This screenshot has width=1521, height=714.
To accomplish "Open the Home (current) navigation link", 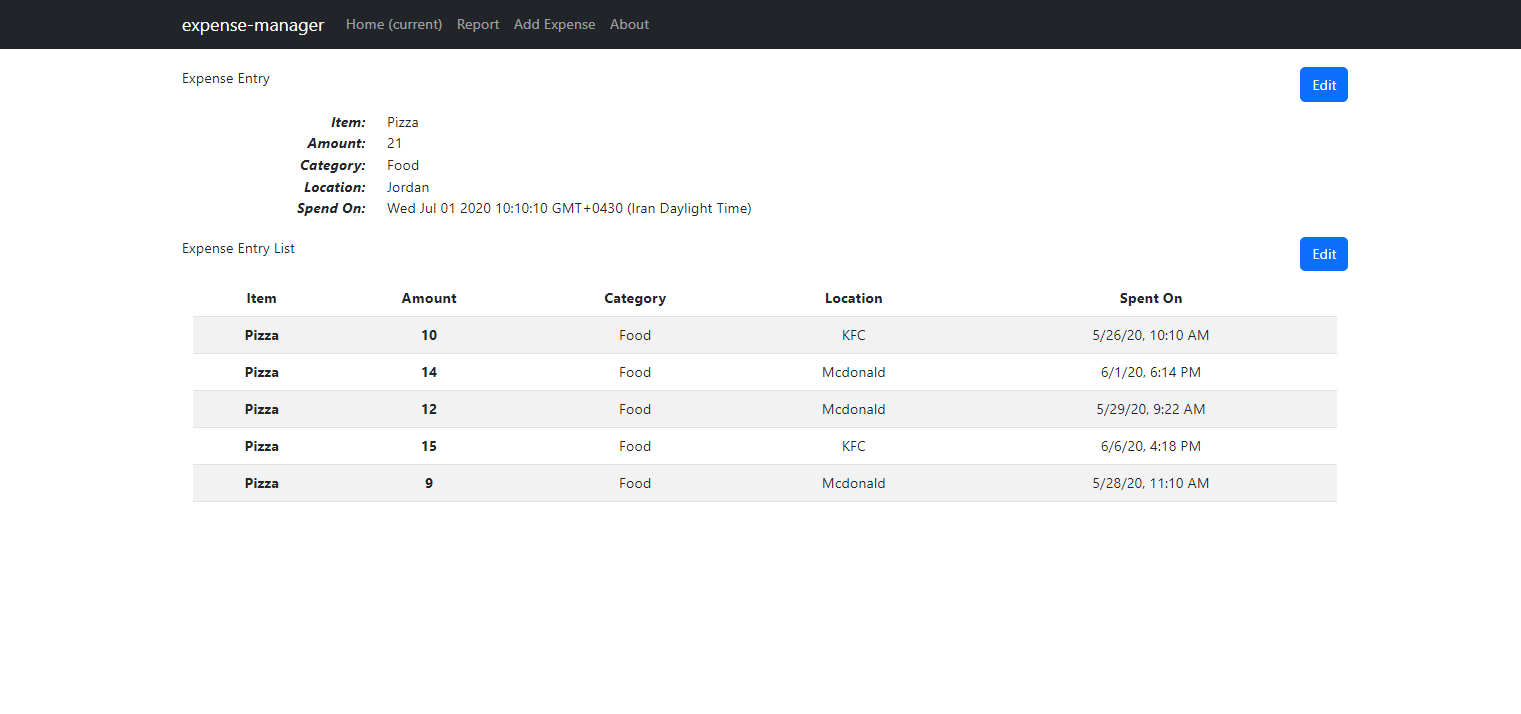I will (393, 24).
